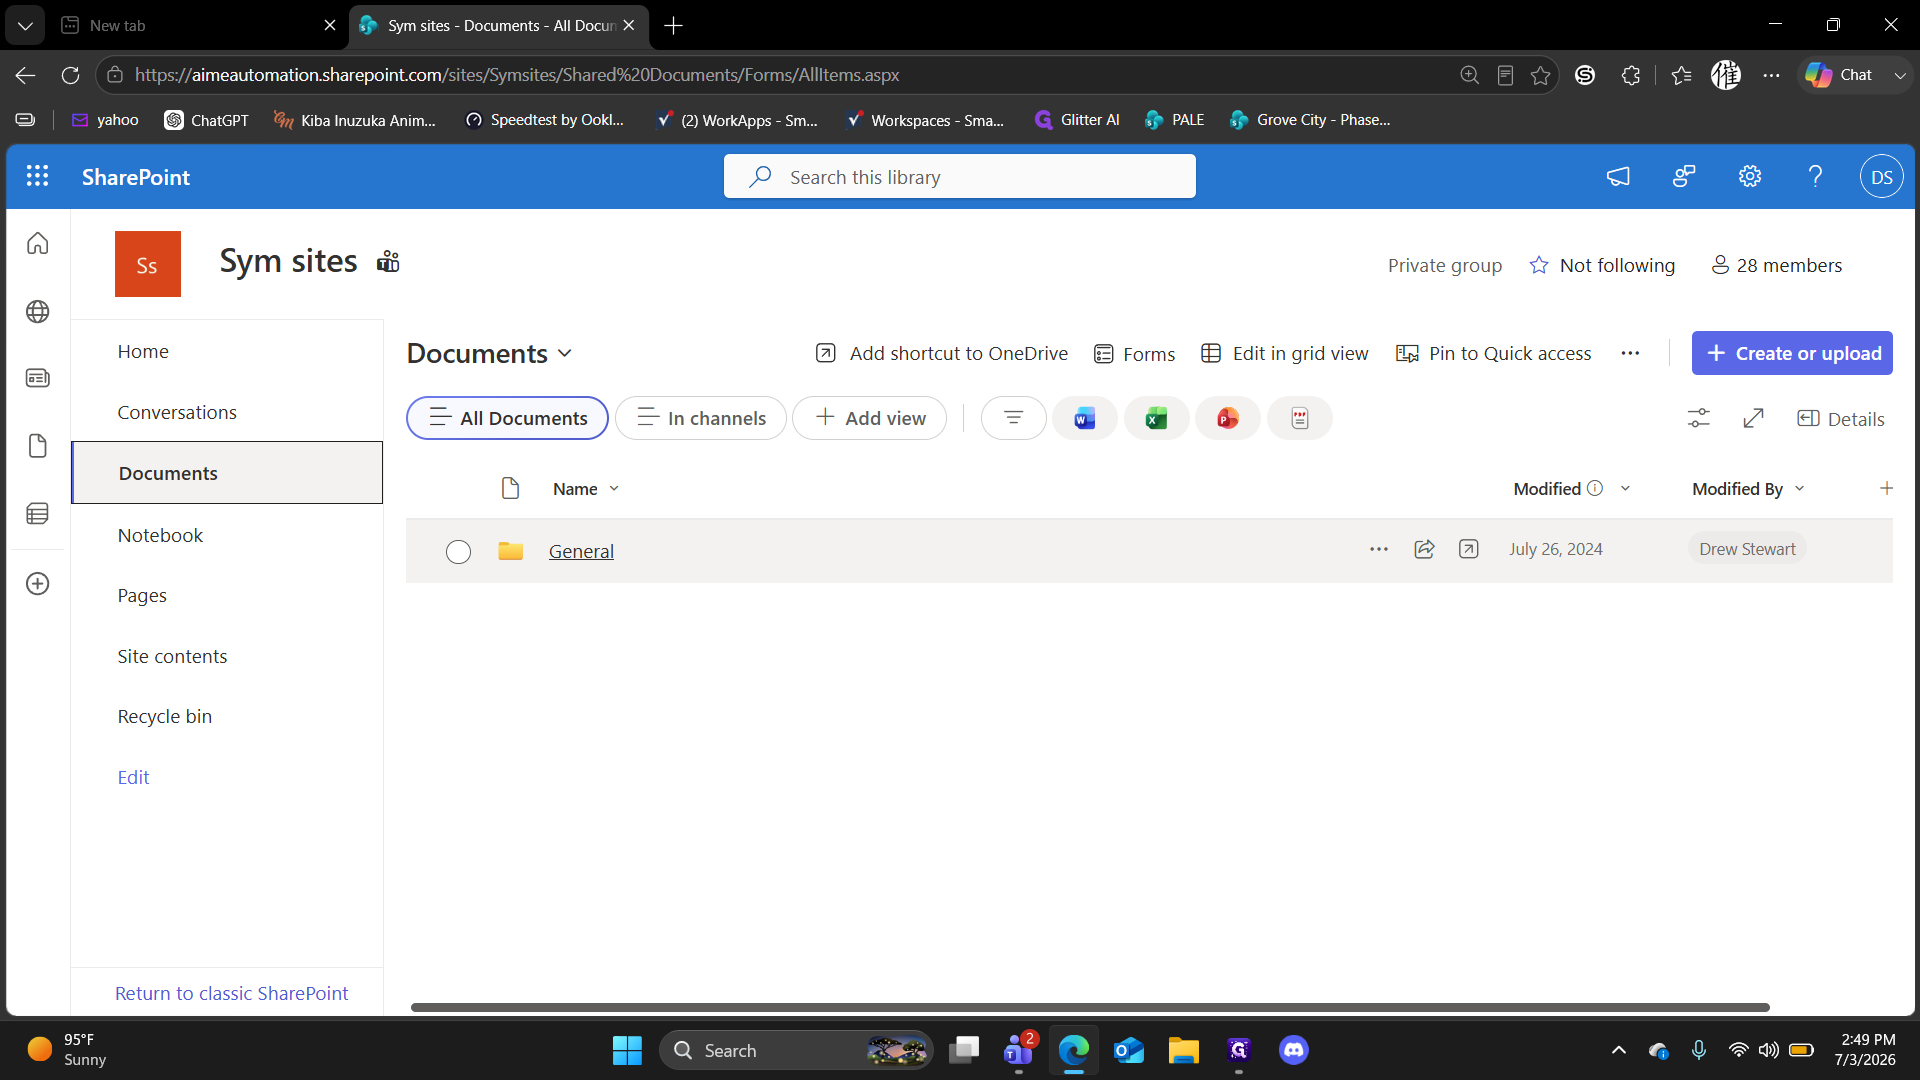Image resolution: width=1920 pixels, height=1080 pixels.
Task: Open Site contents in navigation
Action: (x=172, y=656)
